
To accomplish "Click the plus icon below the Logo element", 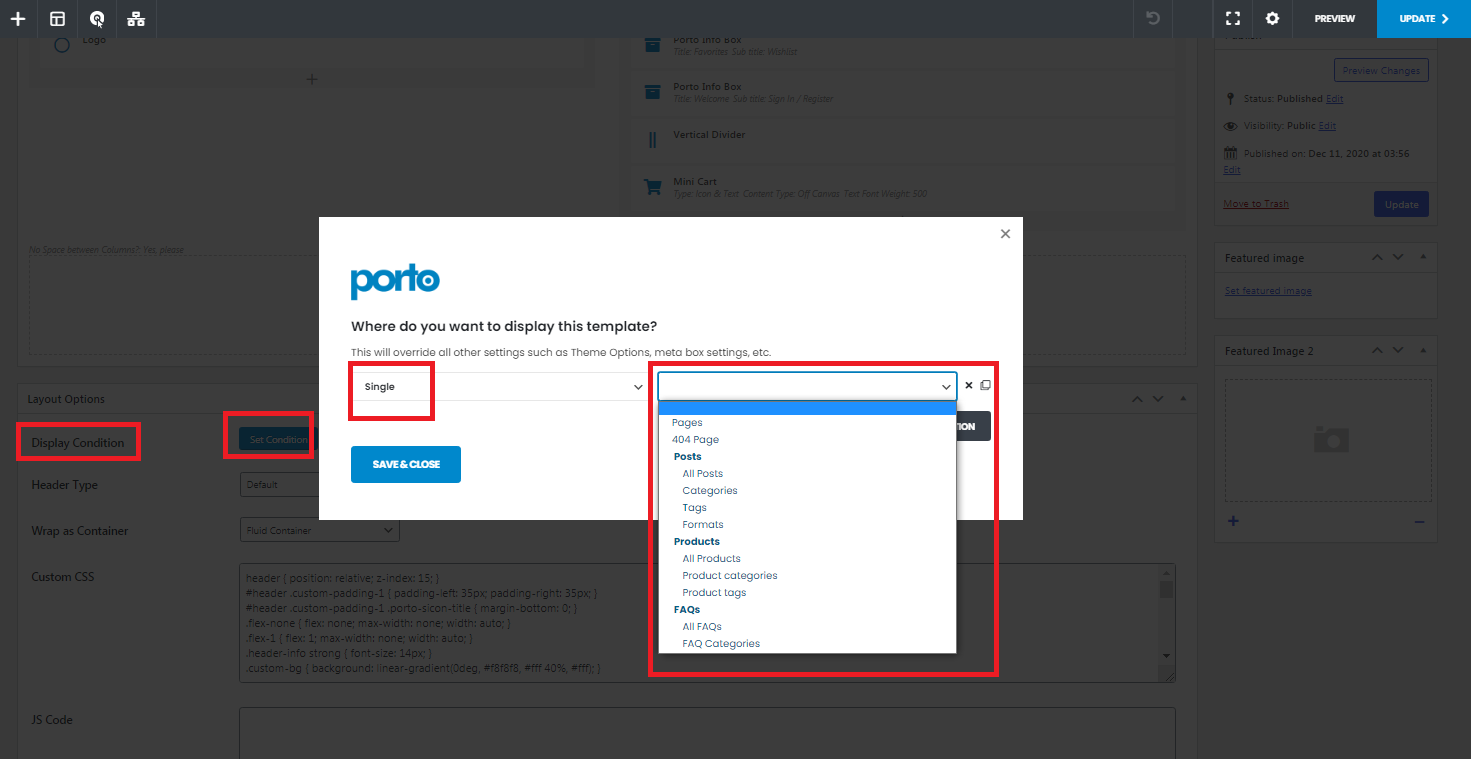I will pos(312,78).
